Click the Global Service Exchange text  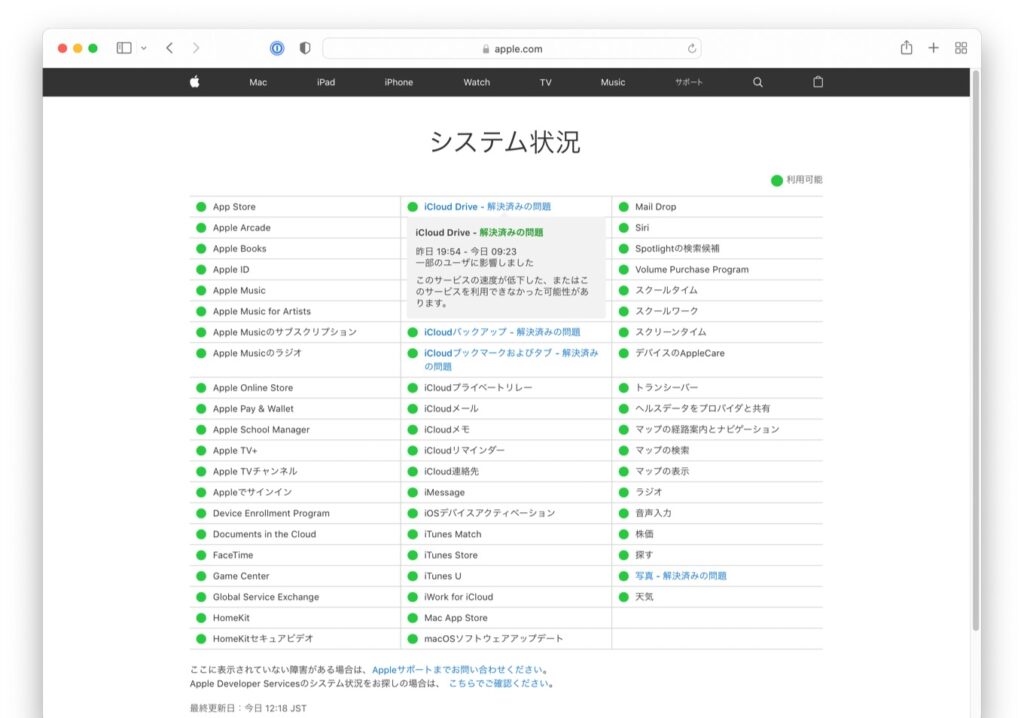coord(266,596)
